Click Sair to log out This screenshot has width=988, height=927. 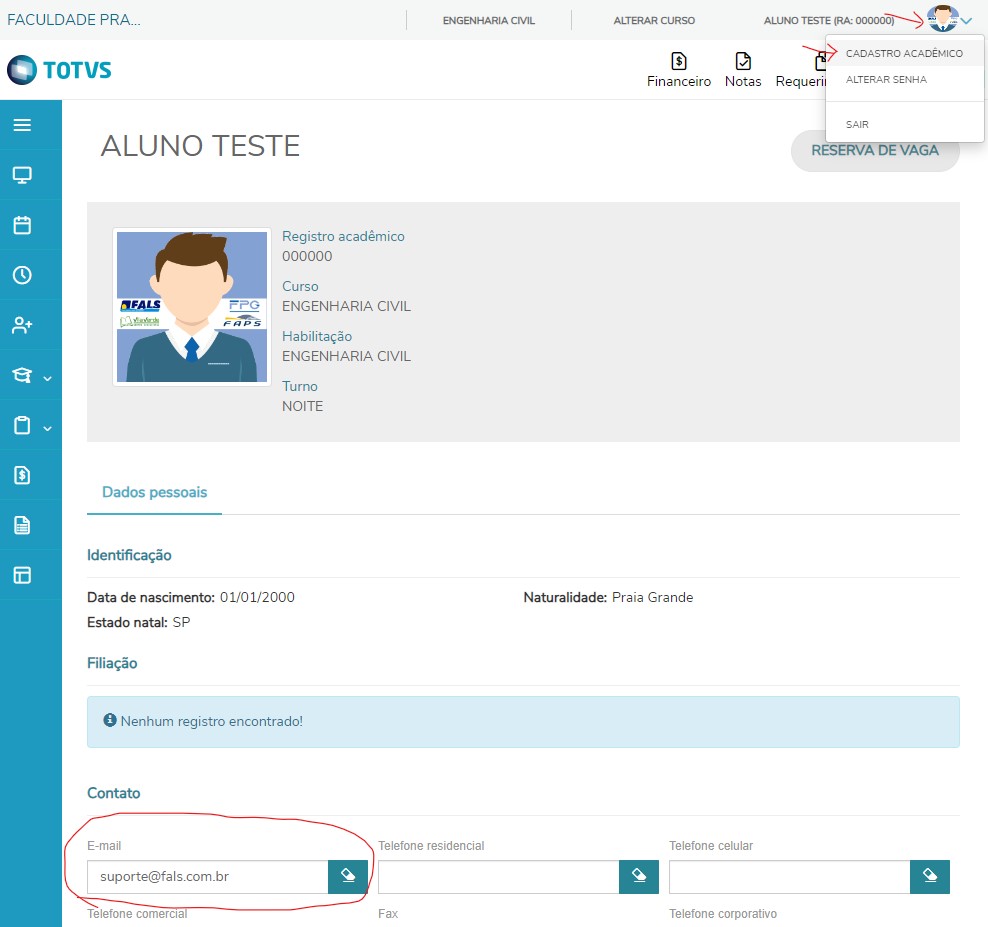(x=857, y=125)
